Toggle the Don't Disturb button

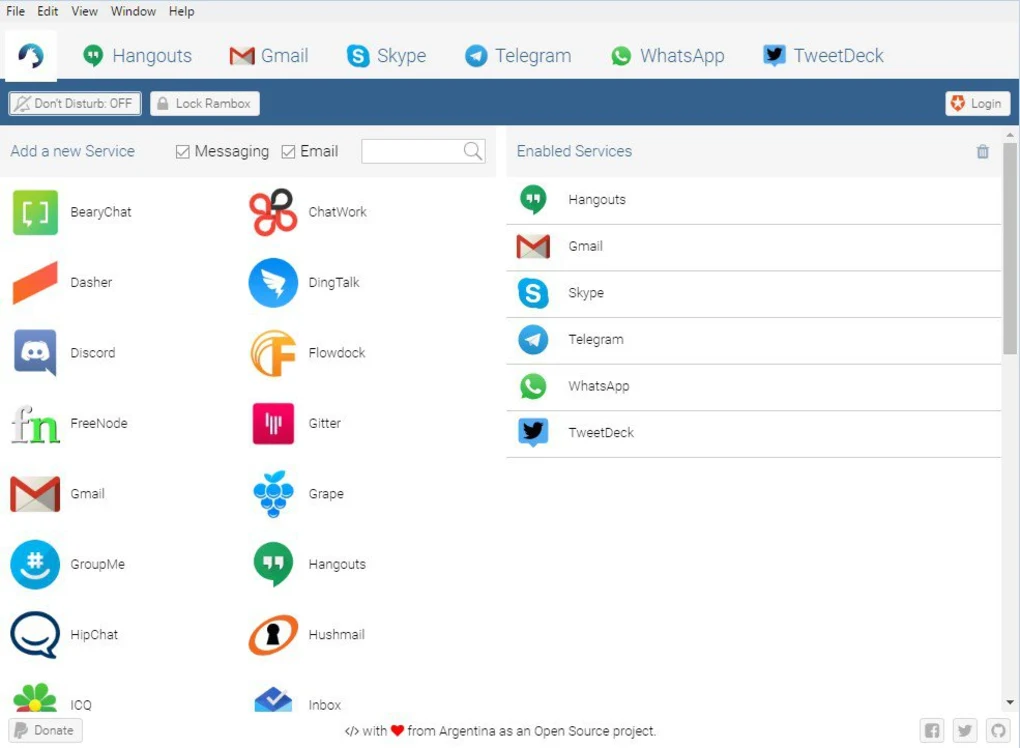coord(75,103)
